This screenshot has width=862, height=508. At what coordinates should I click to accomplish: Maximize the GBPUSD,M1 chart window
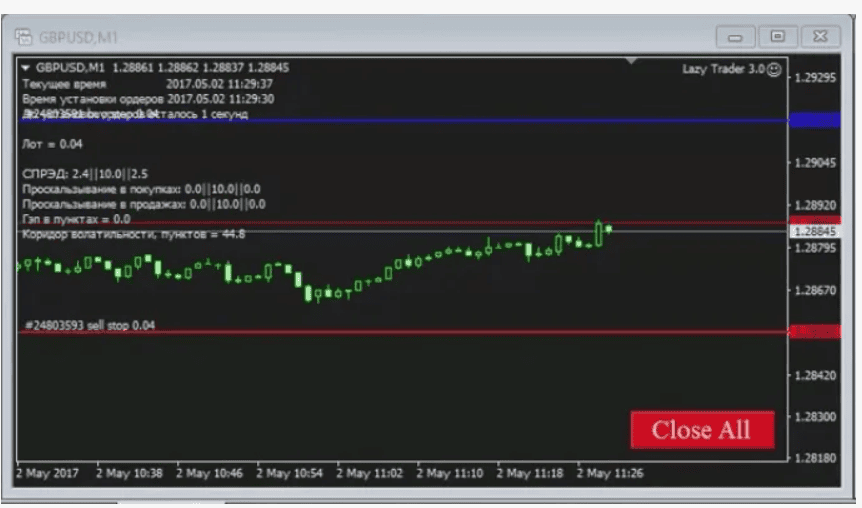[x=777, y=36]
